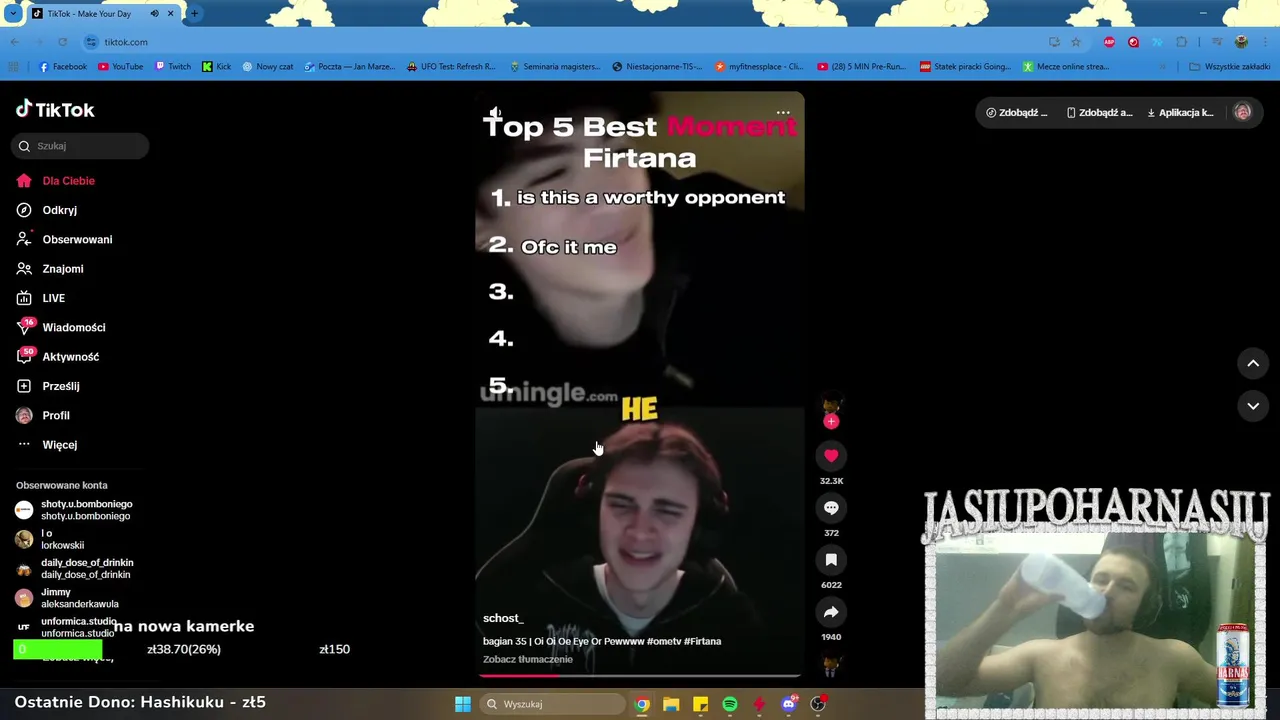Screen dimensions: 1280x720
Task: Open YouTube bookmark
Action: tap(121, 67)
